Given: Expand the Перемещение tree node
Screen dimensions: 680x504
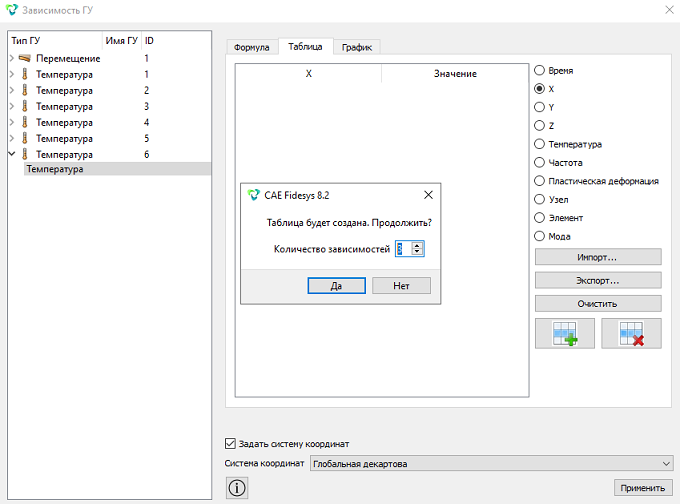Looking at the screenshot, I should click(x=12, y=58).
